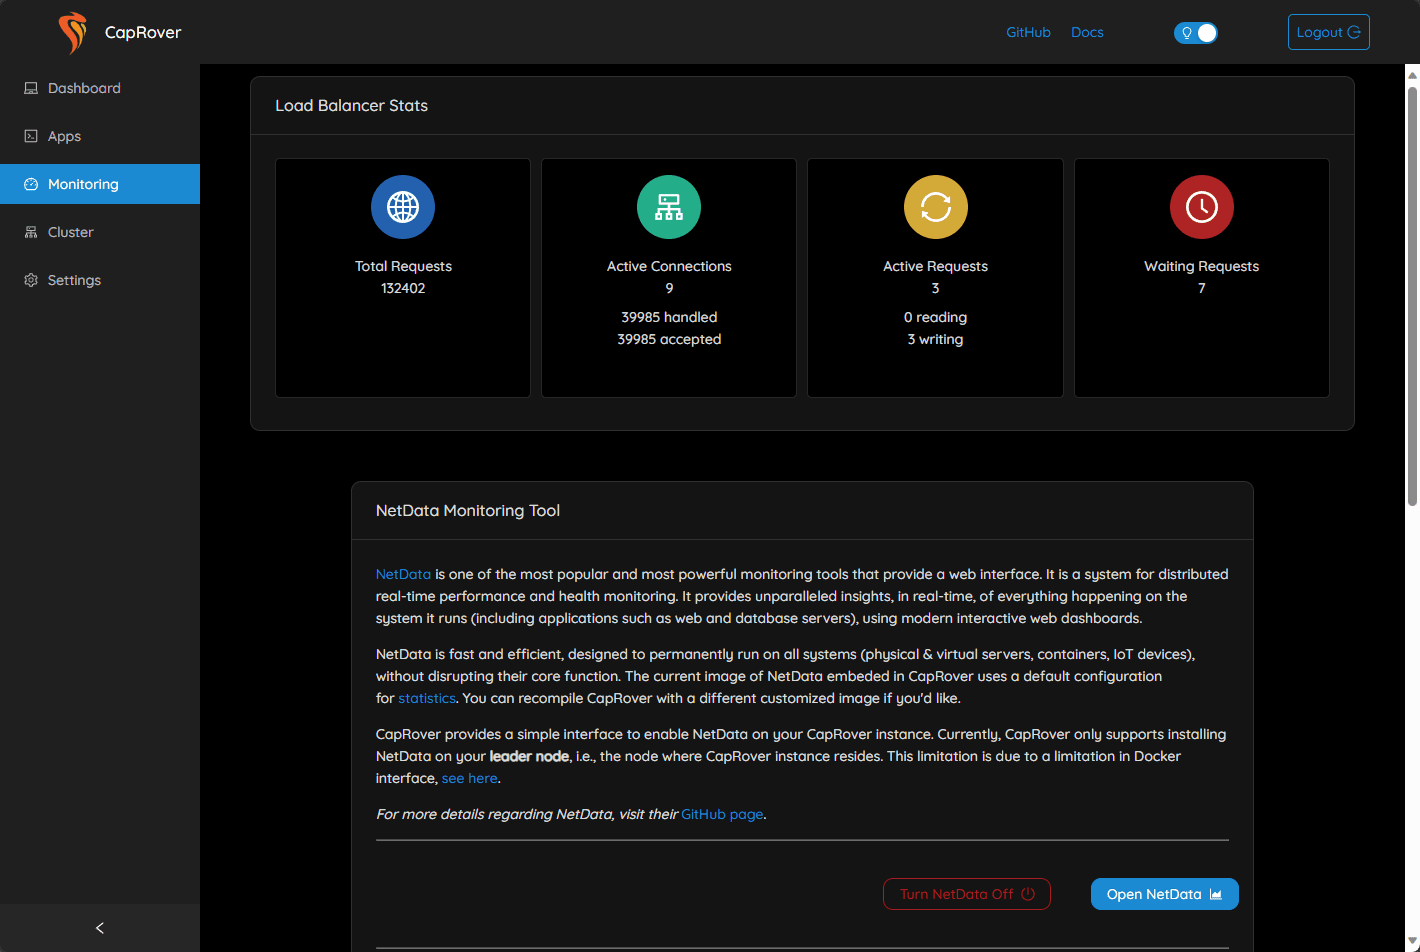Click the Active Connections label

point(669,266)
